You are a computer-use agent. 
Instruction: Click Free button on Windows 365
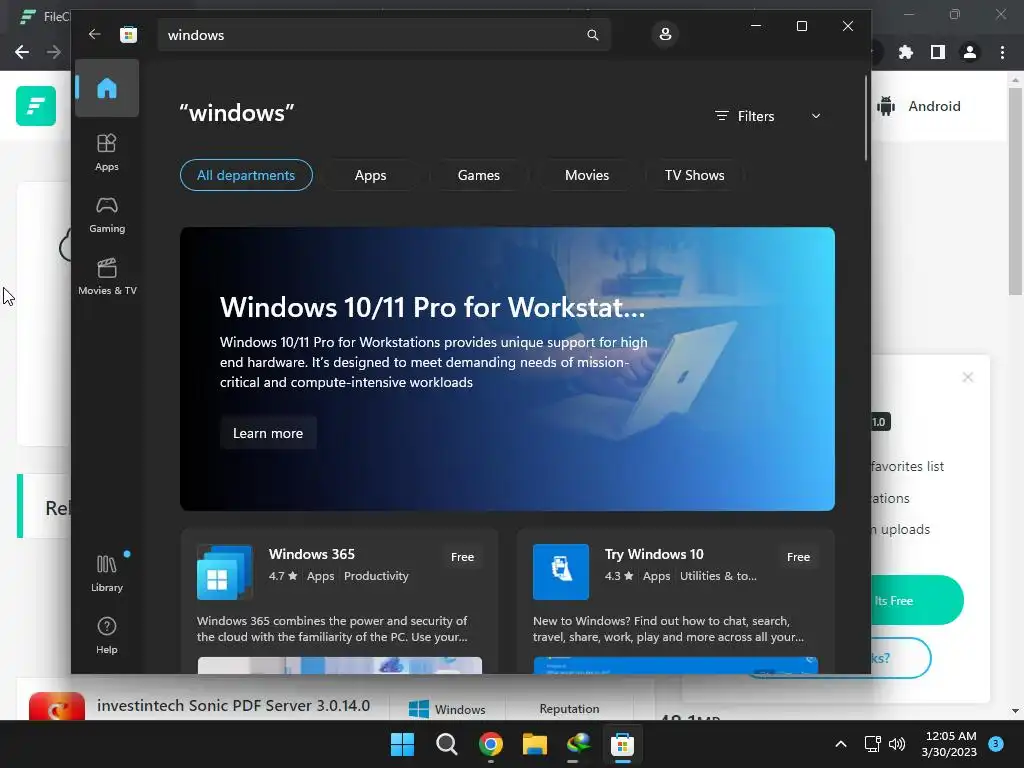pos(462,557)
